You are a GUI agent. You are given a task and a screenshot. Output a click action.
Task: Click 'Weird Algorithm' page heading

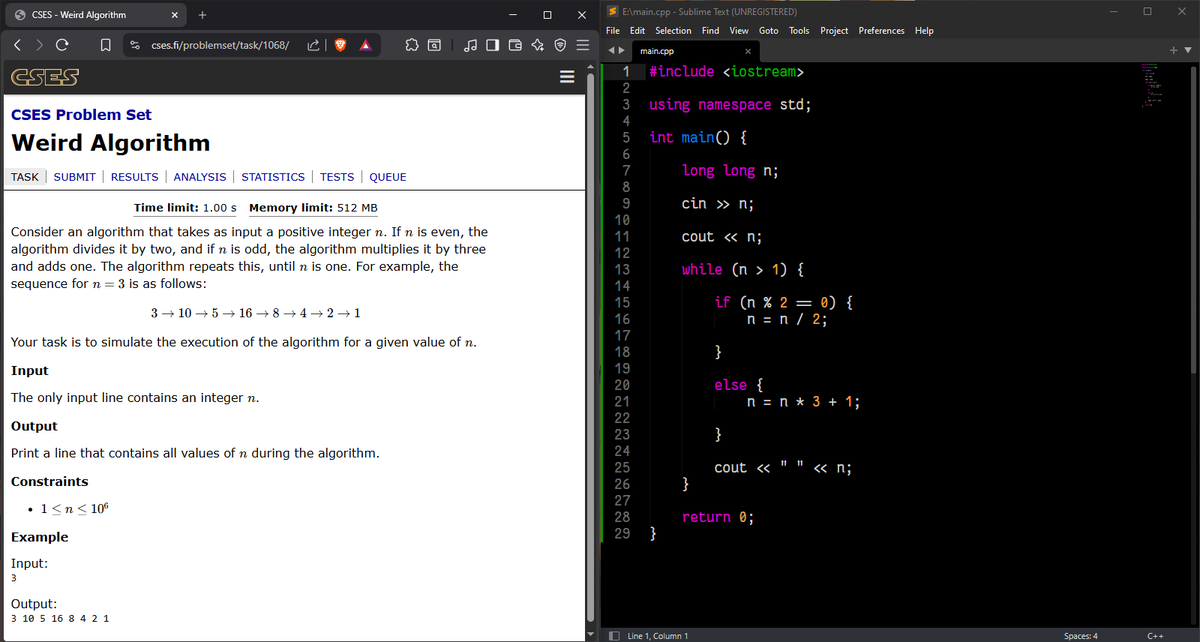[110, 142]
